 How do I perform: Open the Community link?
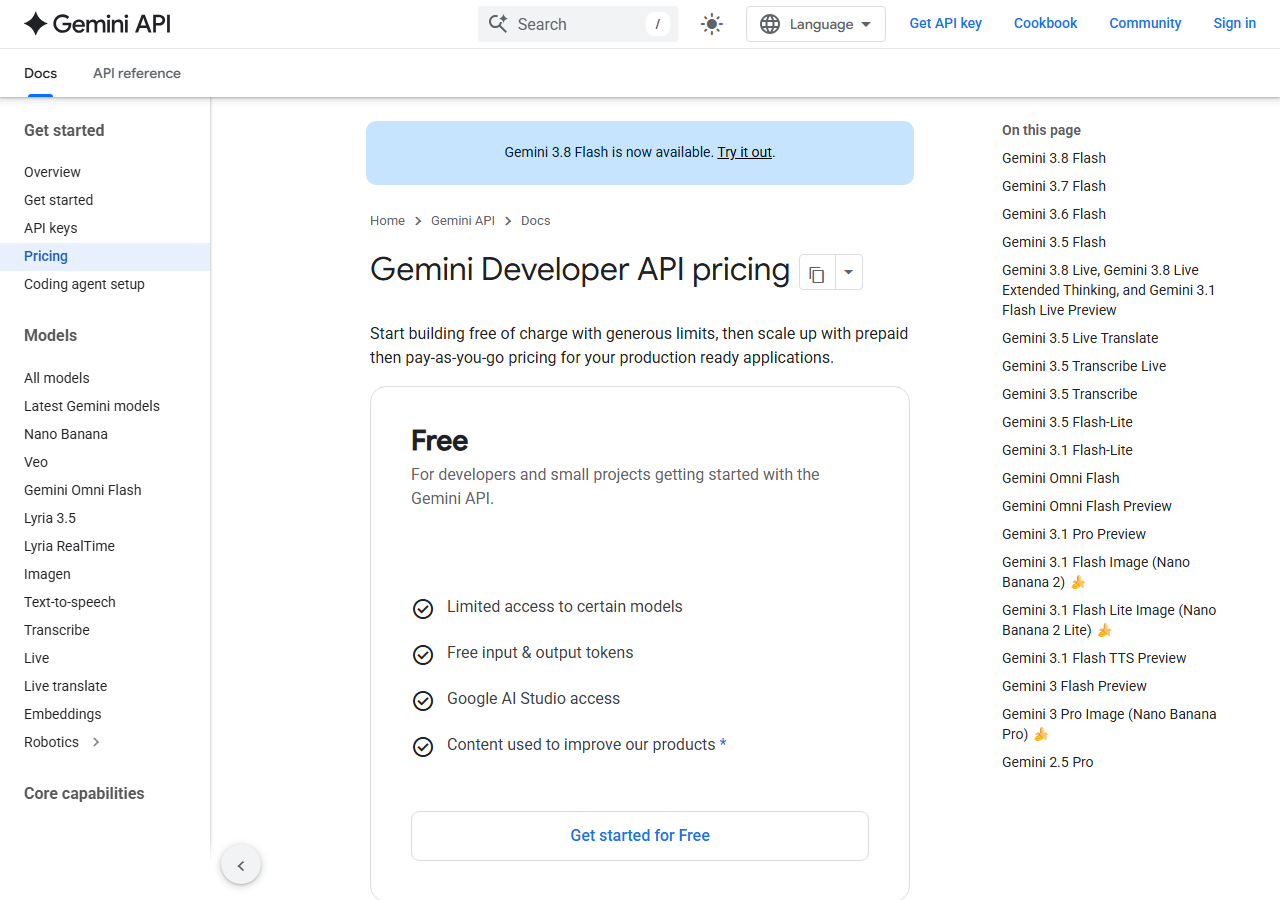pyautogui.click(x=1145, y=23)
